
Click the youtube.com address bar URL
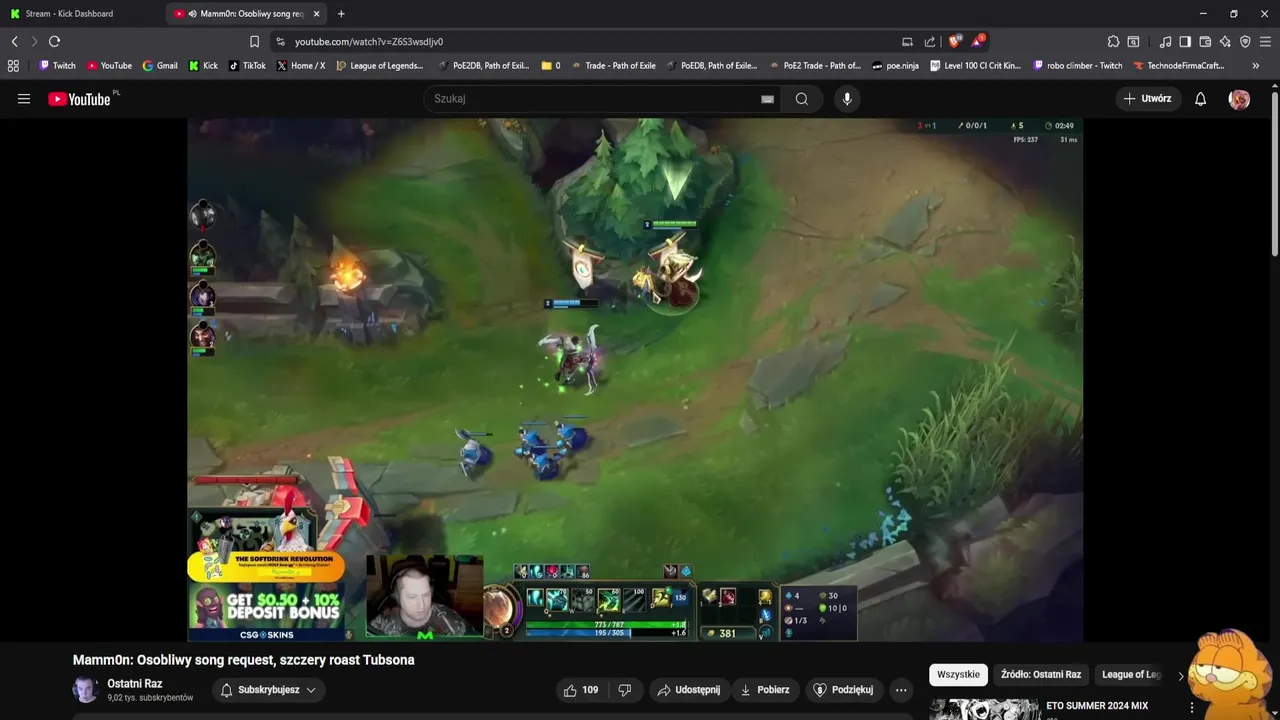pyautogui.click(x=369, y=41)
